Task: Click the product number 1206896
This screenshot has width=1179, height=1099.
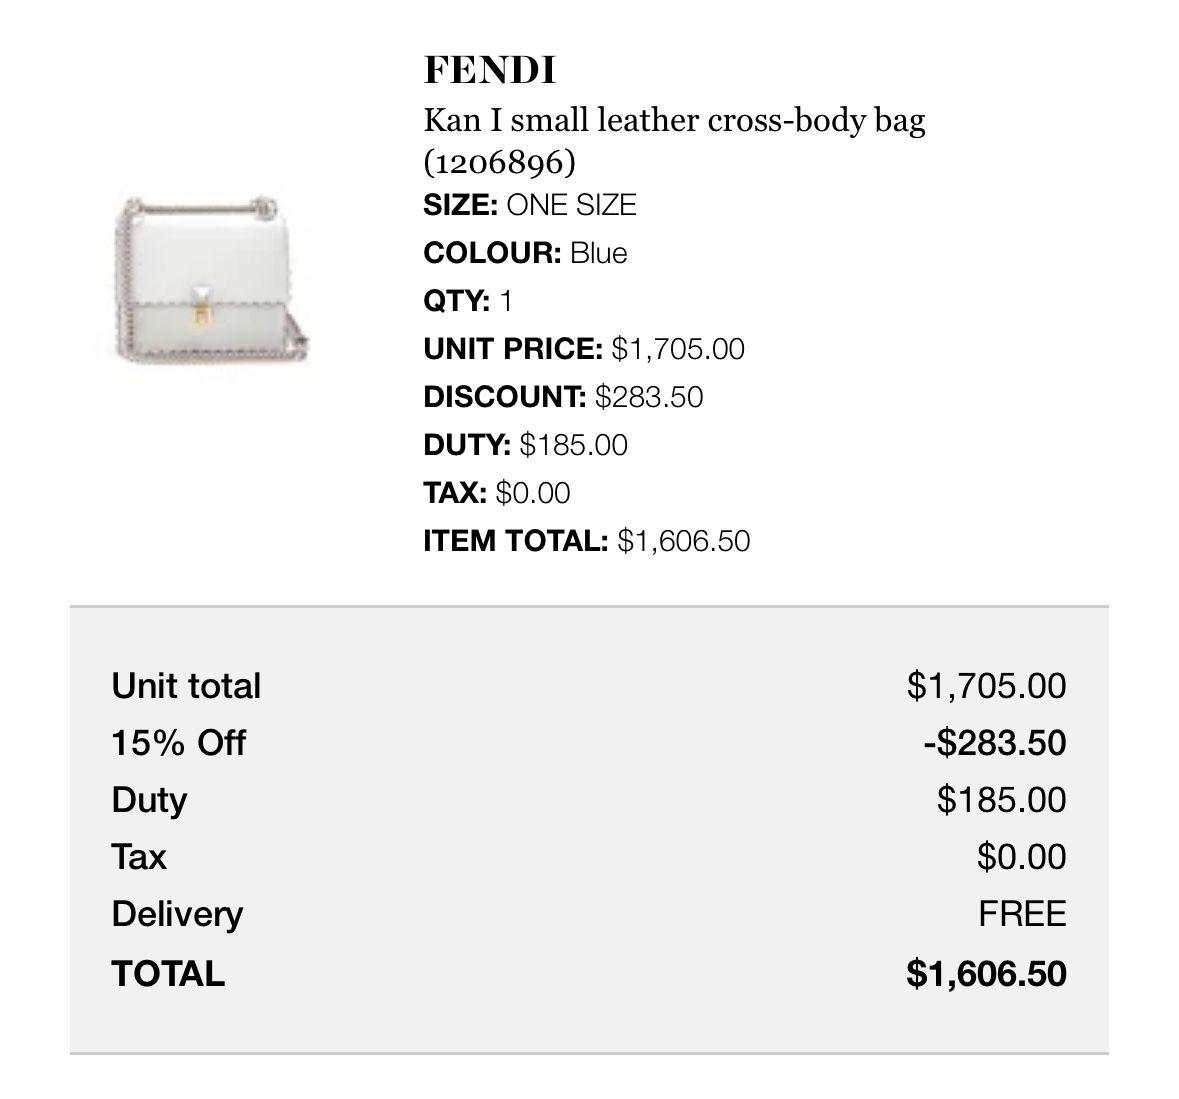Action: point(500,162)
